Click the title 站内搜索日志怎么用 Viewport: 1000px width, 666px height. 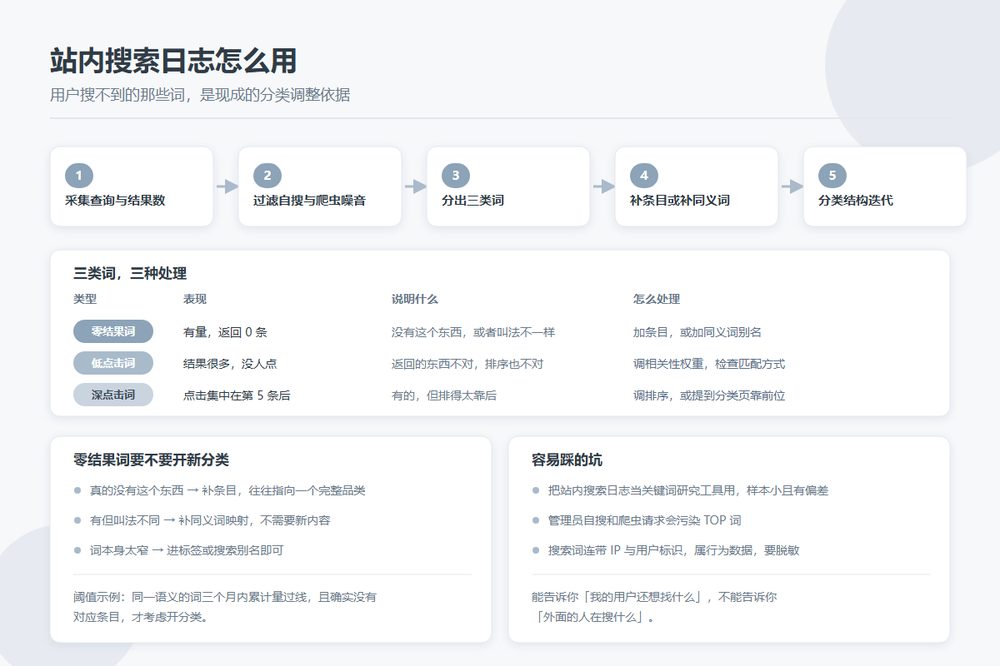pos(173,61)
